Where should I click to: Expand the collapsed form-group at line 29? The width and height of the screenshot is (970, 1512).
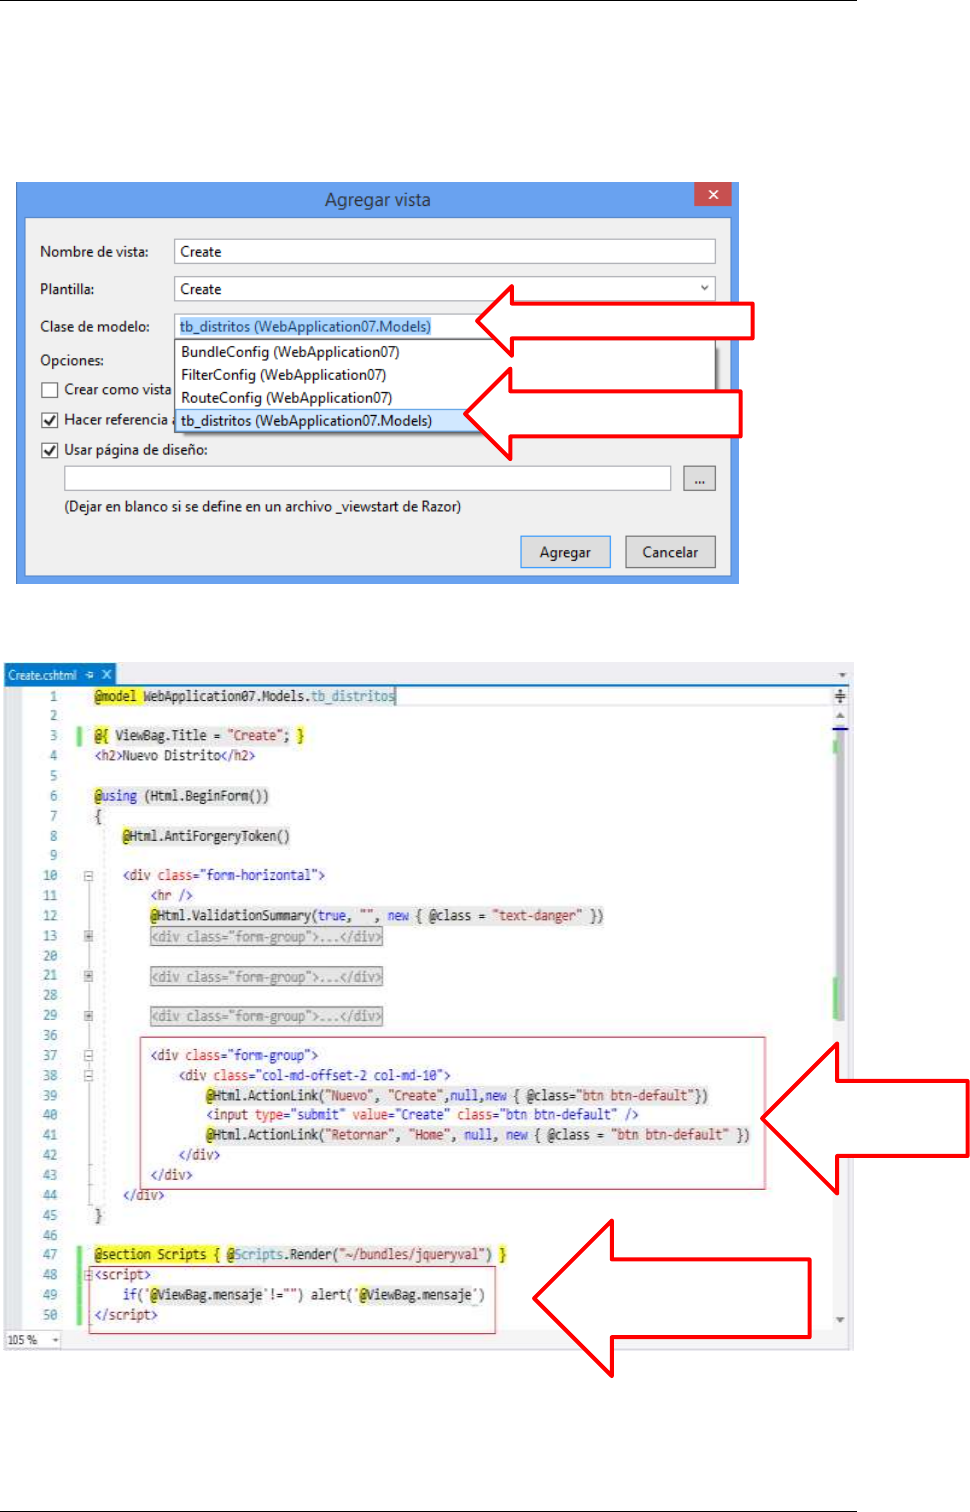pyautogui.click(x=88, y=1016)
